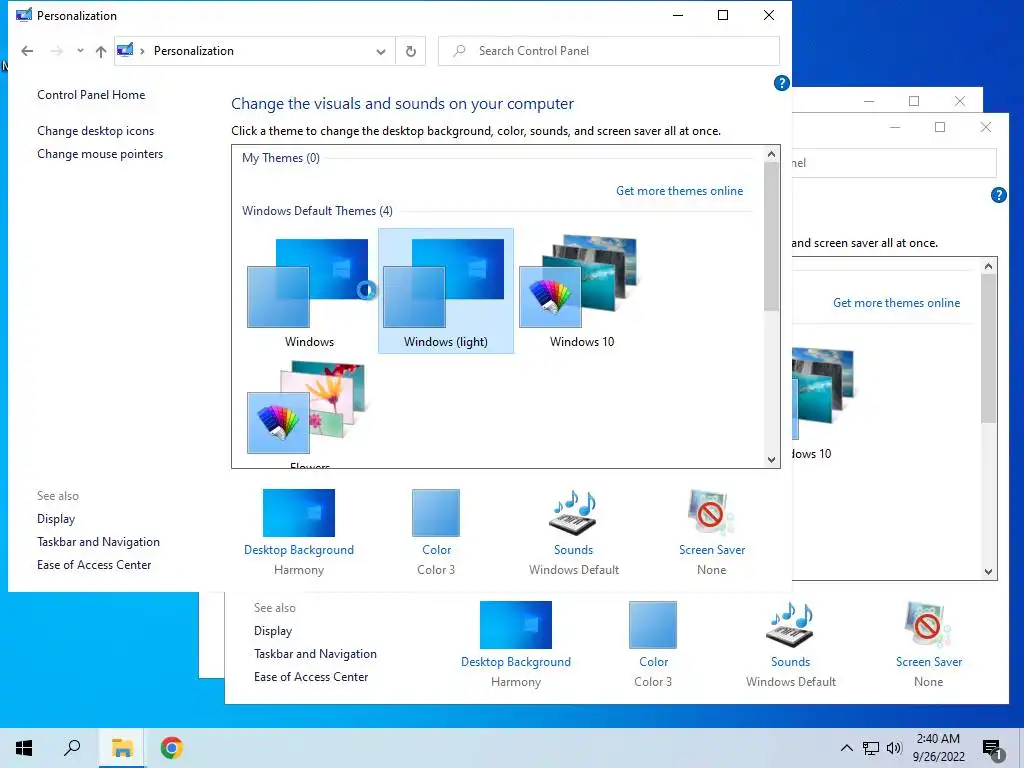Image resolution: width=1024 pixels, height=768 pixels.
Task: Click Personalization in the address bar
Action: pos(193,51)
